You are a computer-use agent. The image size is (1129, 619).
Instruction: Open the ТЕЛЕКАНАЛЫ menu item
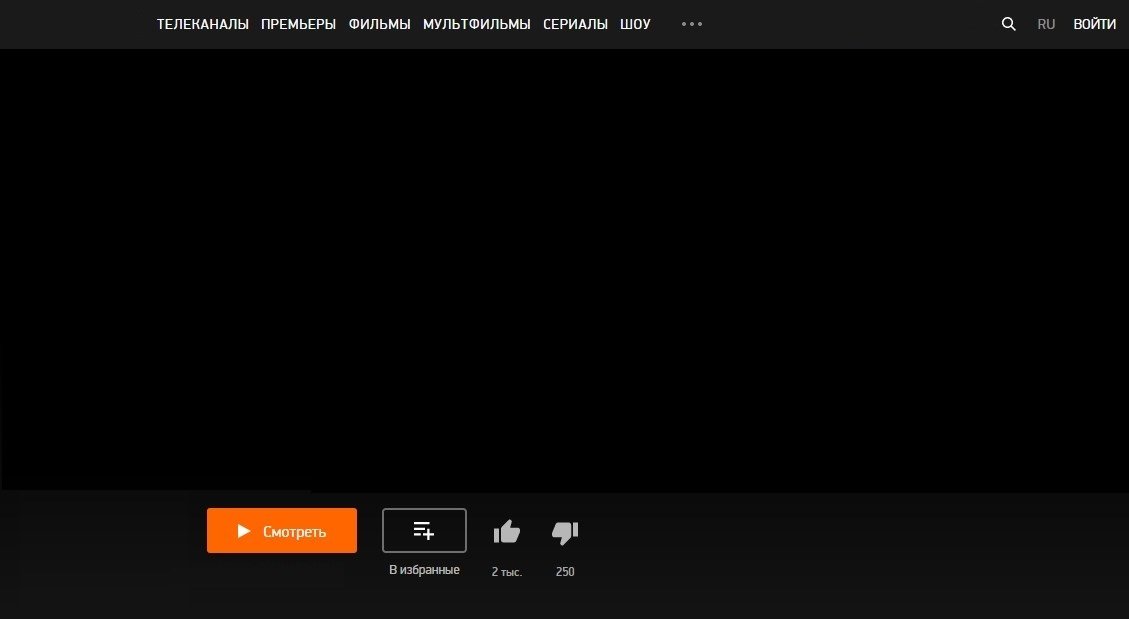click(202, 24)
